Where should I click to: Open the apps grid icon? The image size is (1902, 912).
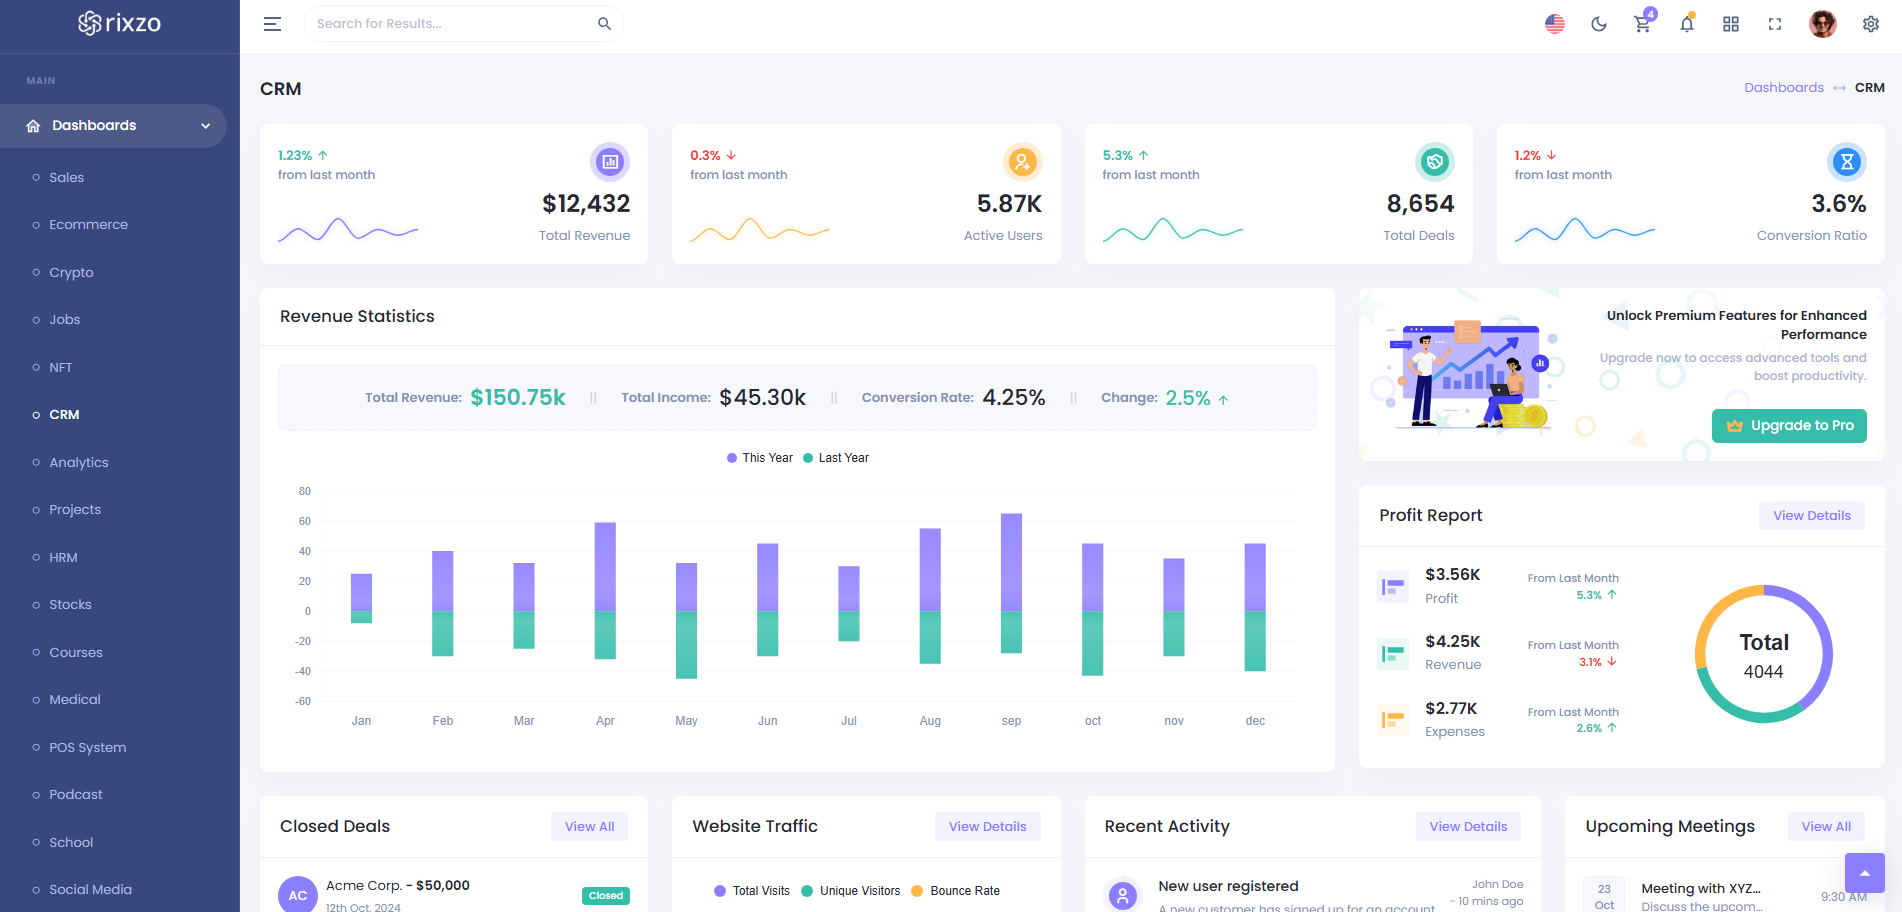1731,24
